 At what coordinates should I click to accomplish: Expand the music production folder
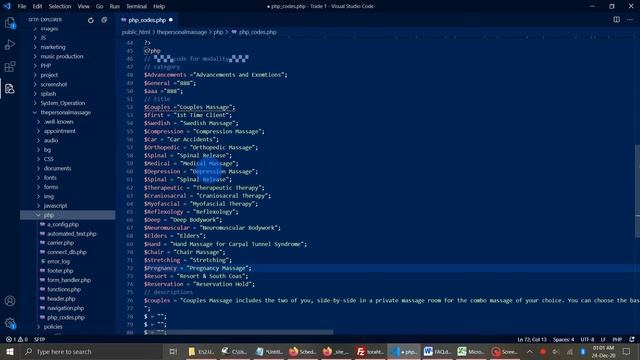coord(62,56)
